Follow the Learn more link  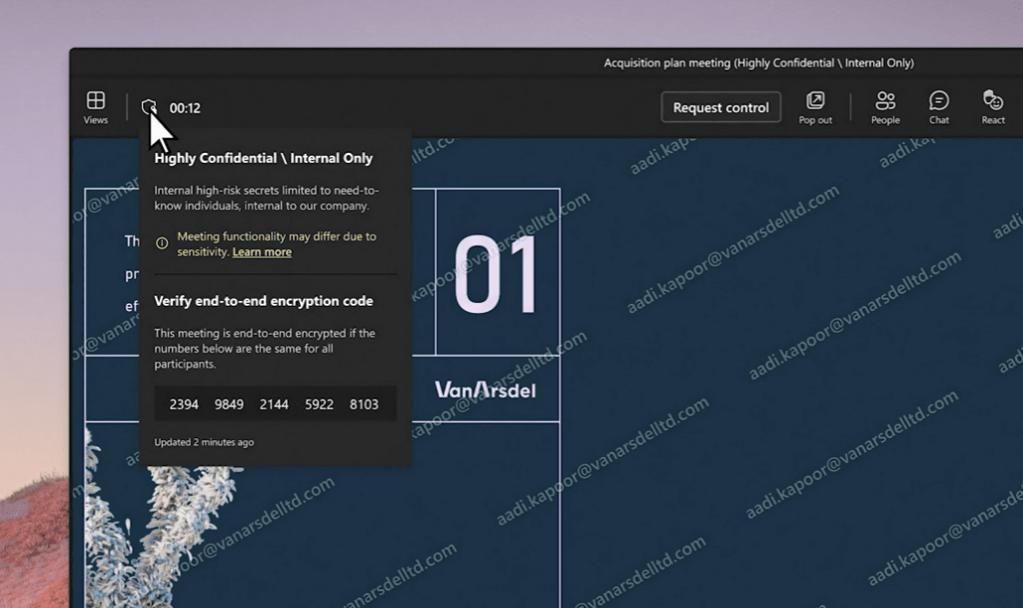262,252
